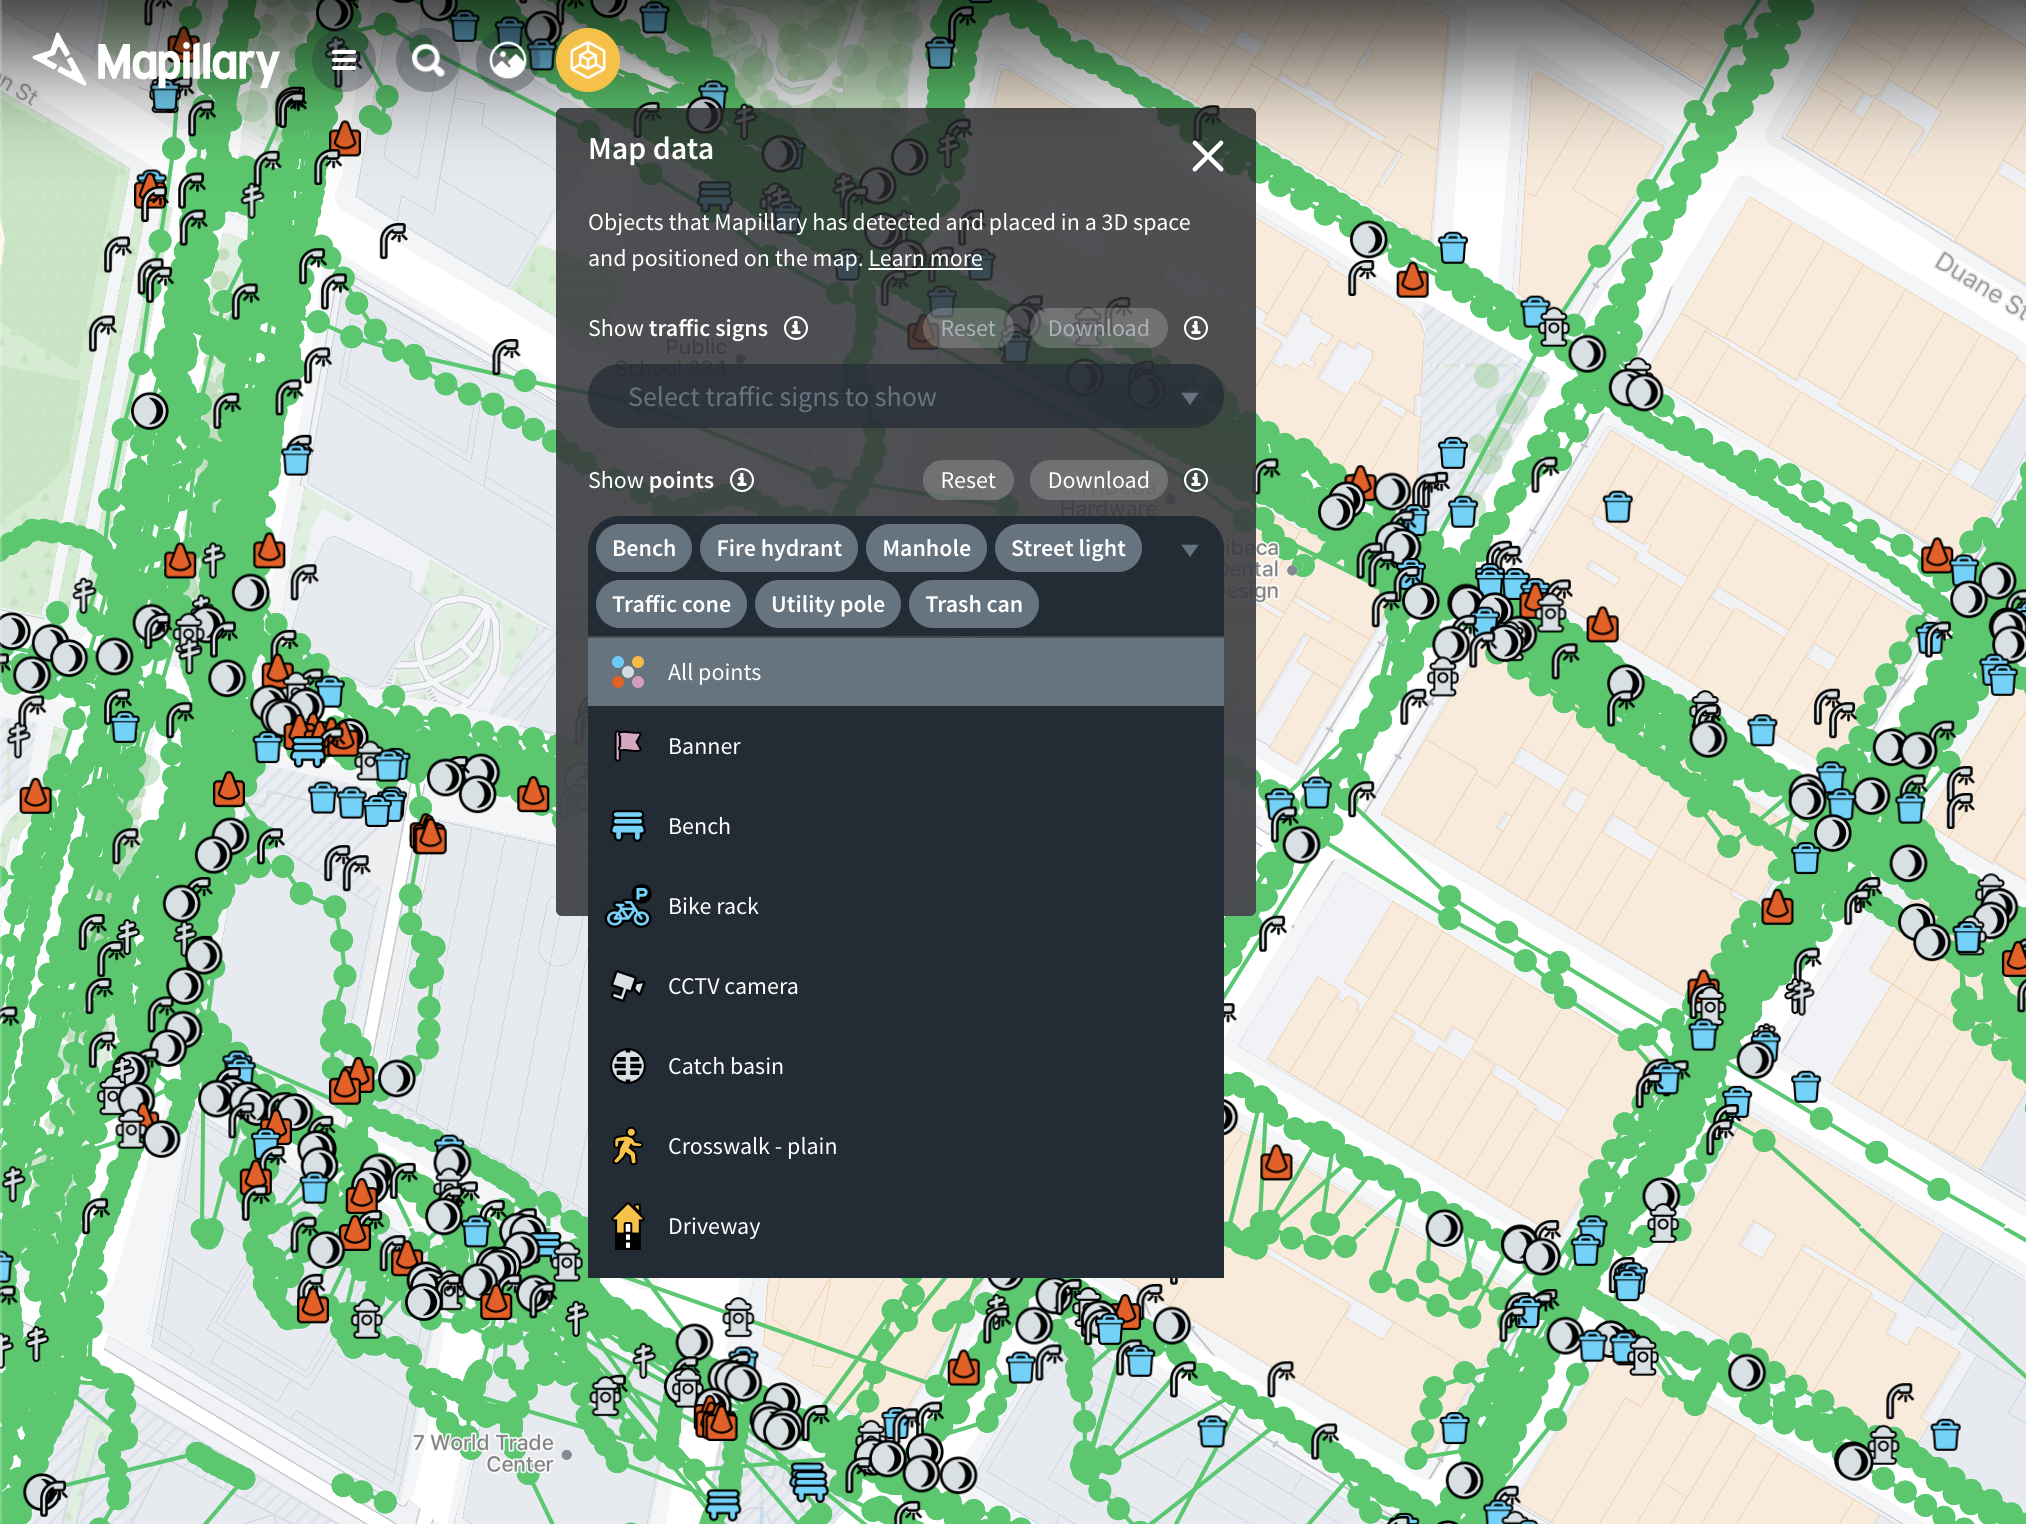Click the Duane St street label
The image size is (2026, 1524).
[1978, 285]
